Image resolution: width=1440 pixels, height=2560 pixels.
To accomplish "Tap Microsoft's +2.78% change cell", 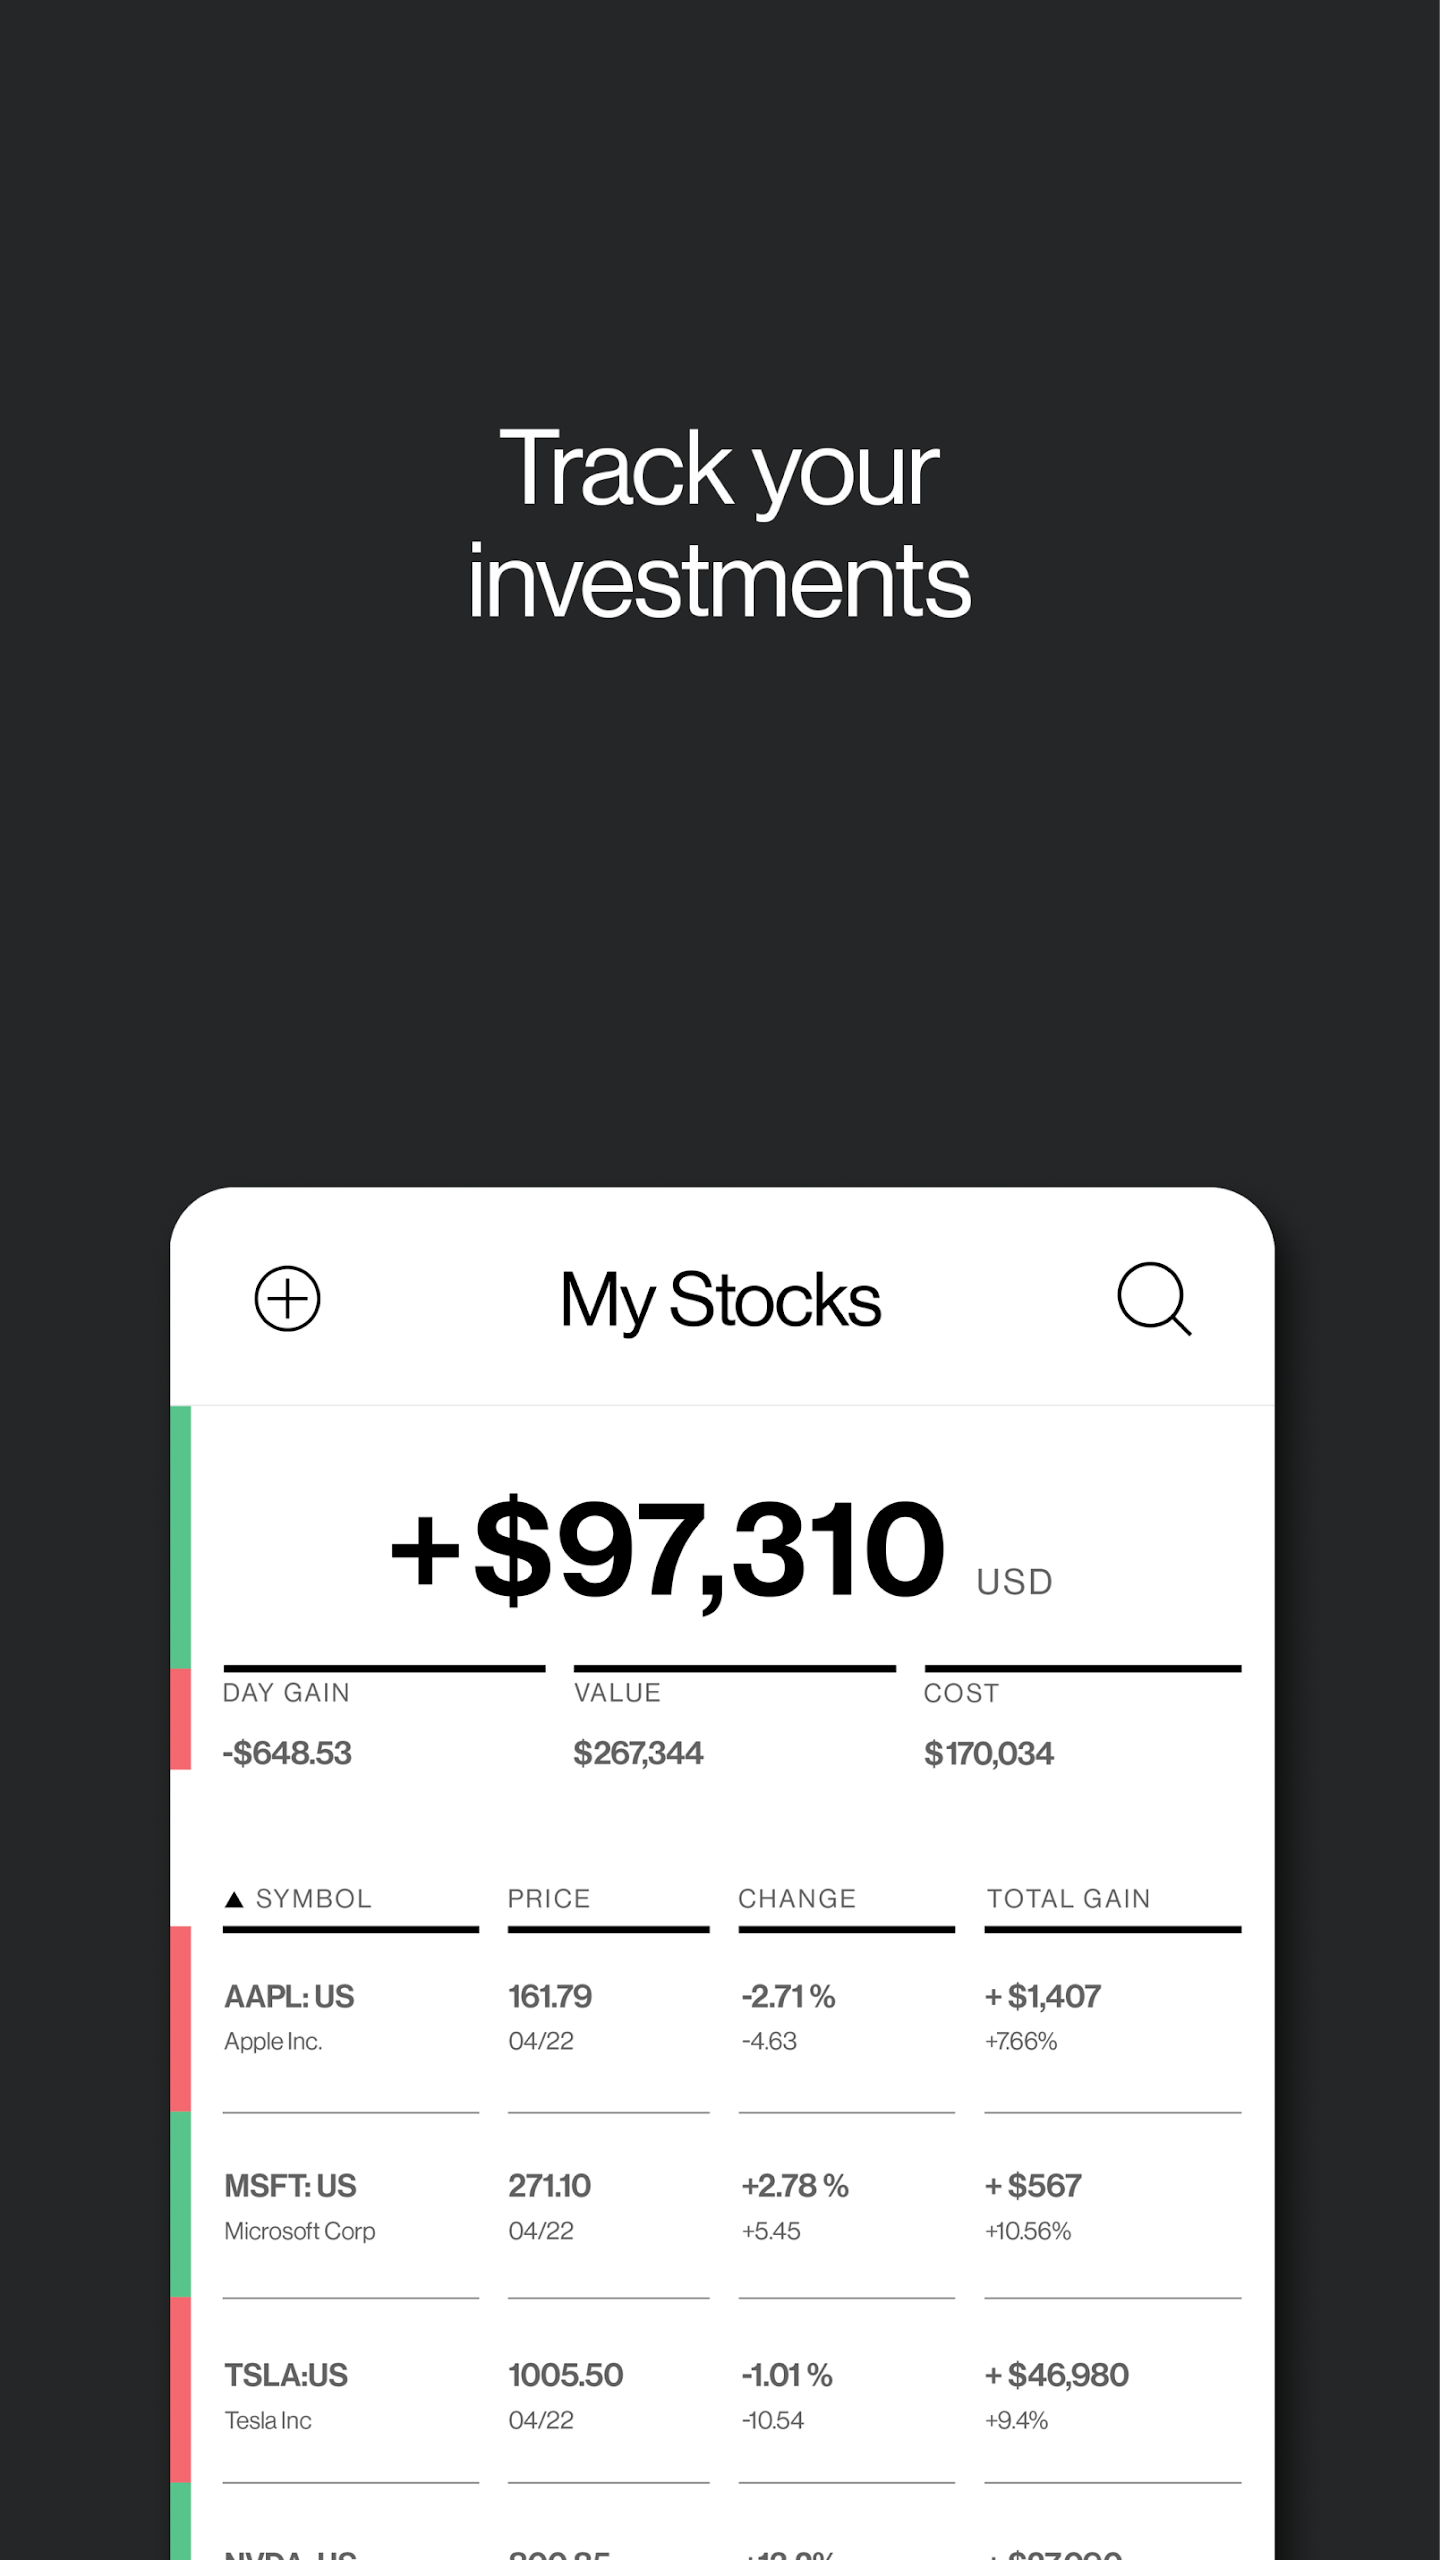I will [795, 2186].
